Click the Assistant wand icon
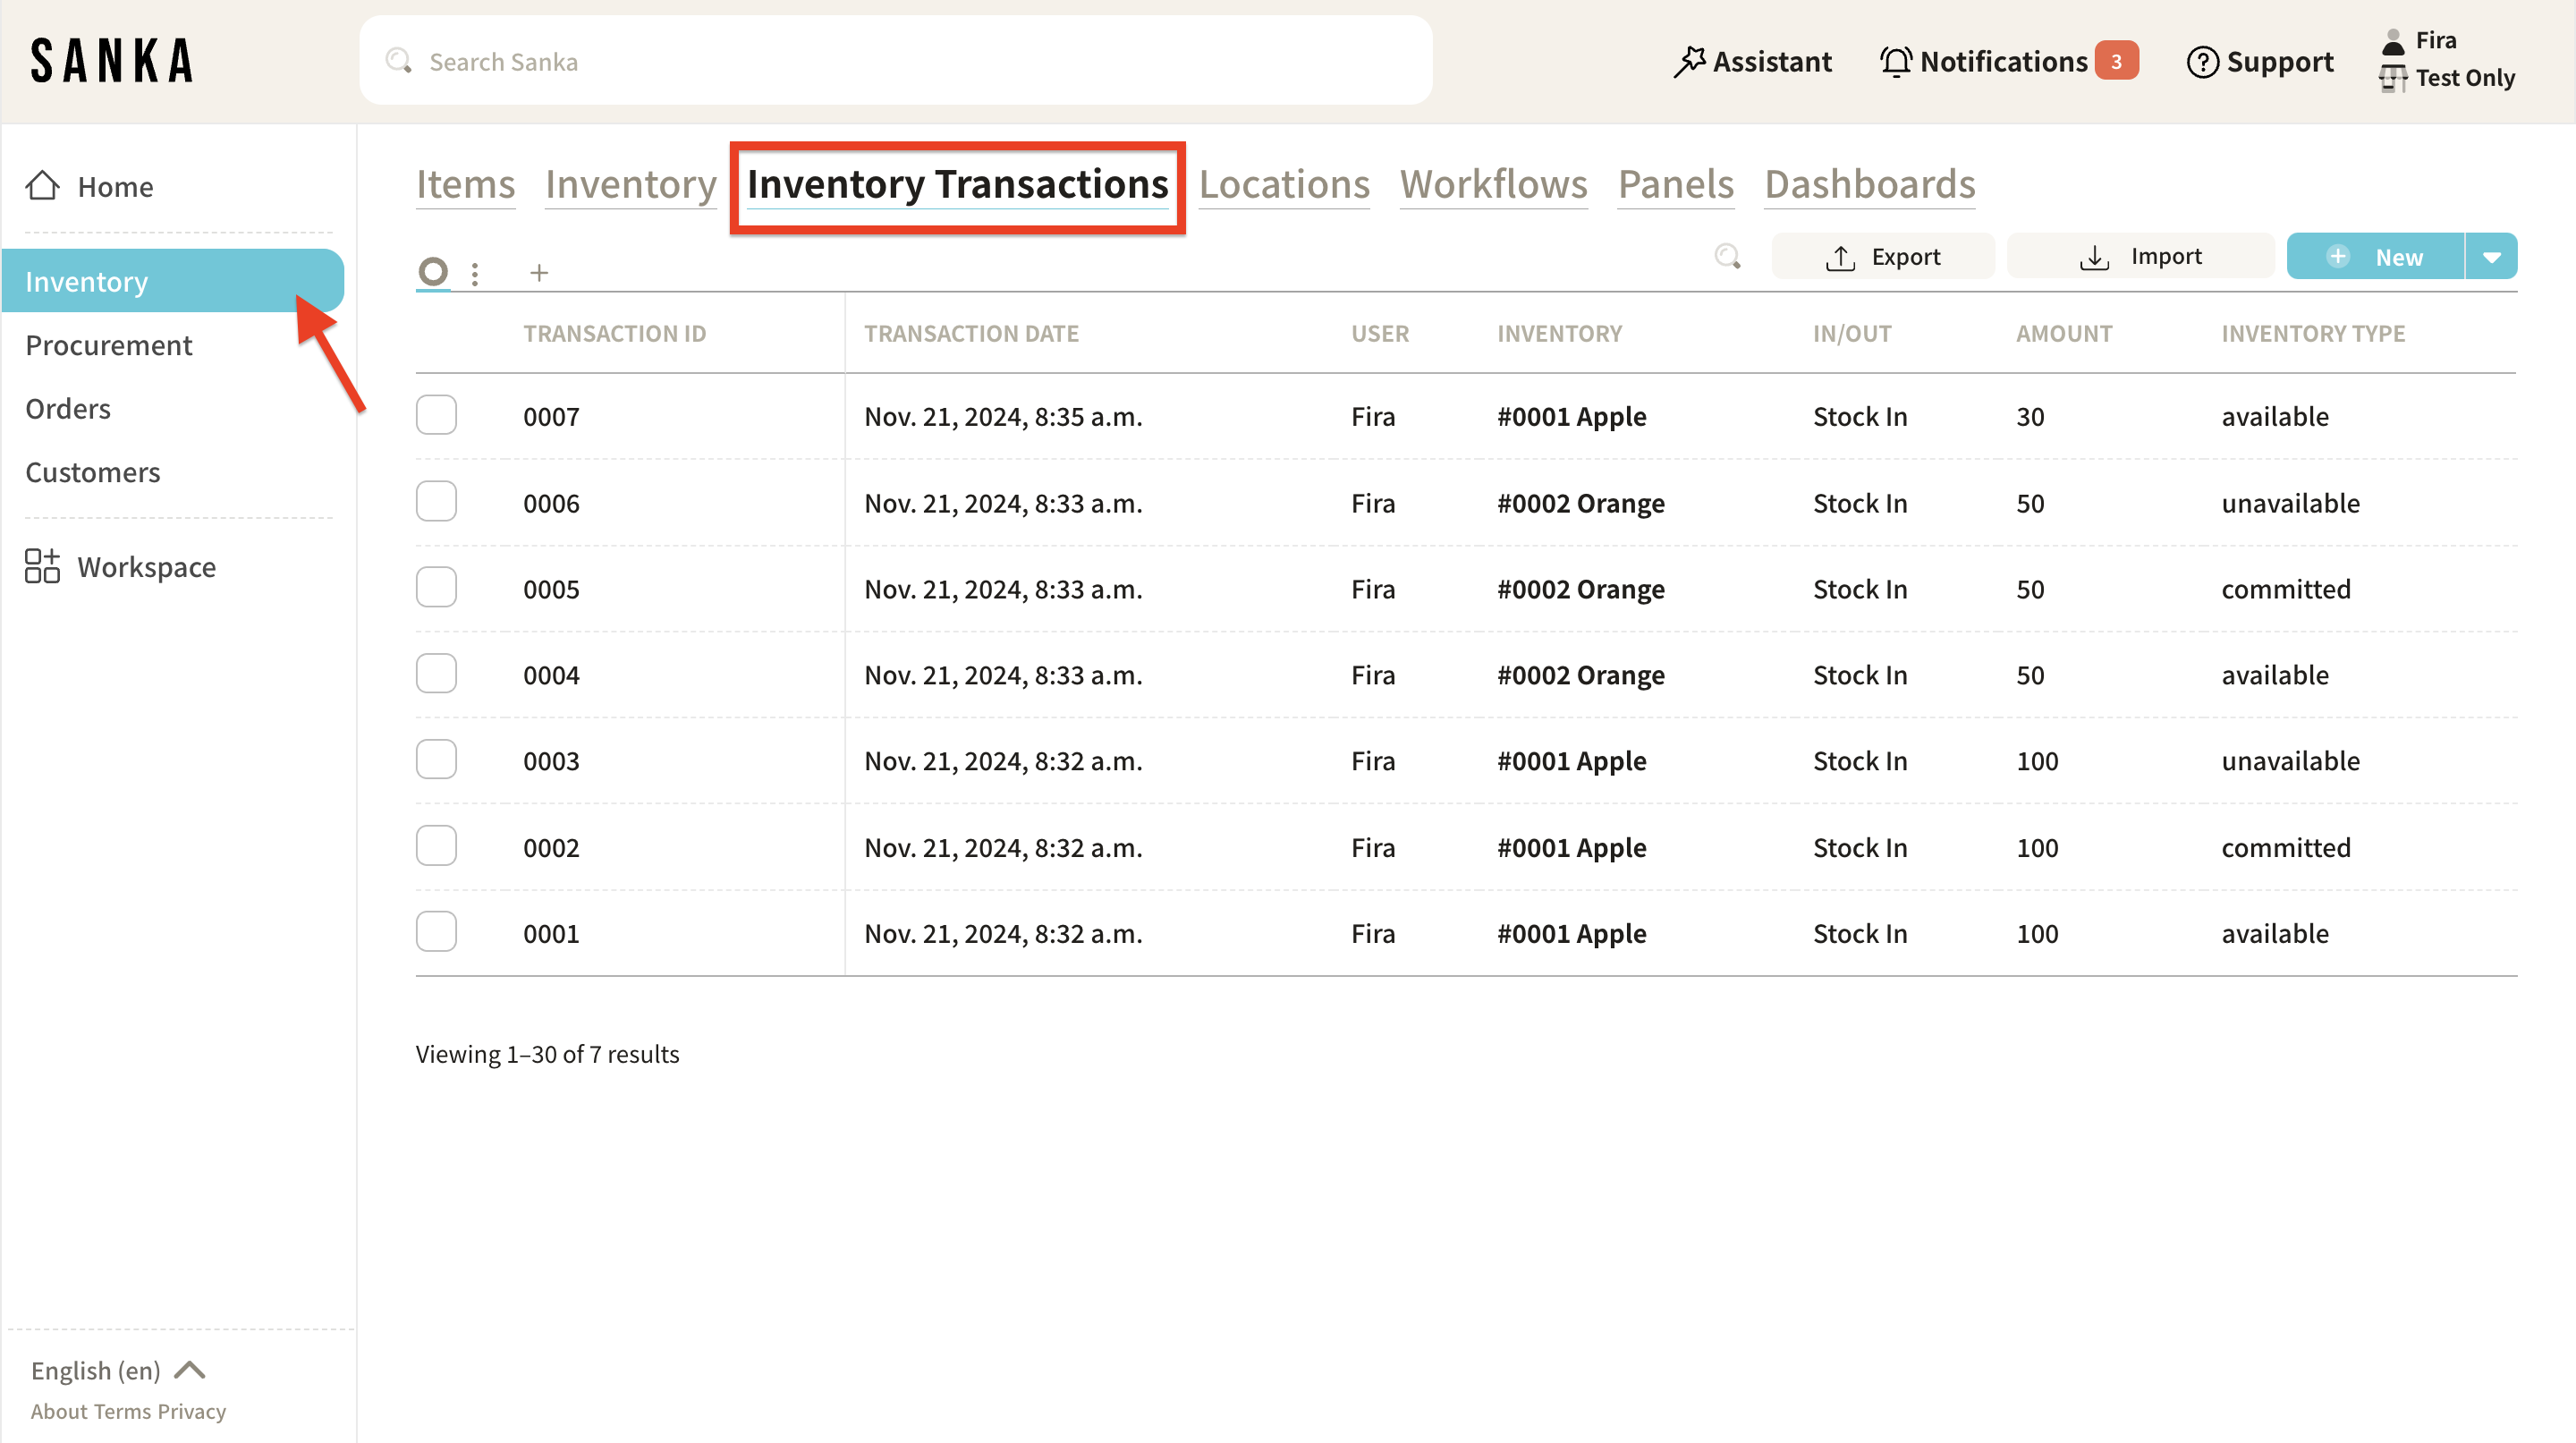 click(1689, 62)
